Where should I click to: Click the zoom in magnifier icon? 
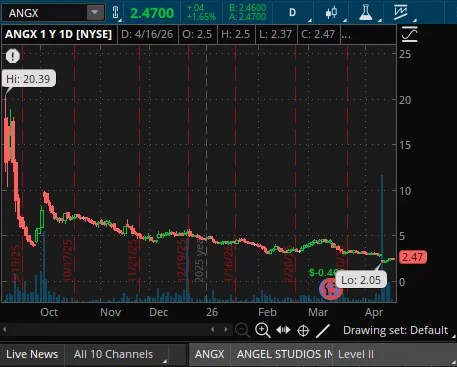(x=263, y=330)
